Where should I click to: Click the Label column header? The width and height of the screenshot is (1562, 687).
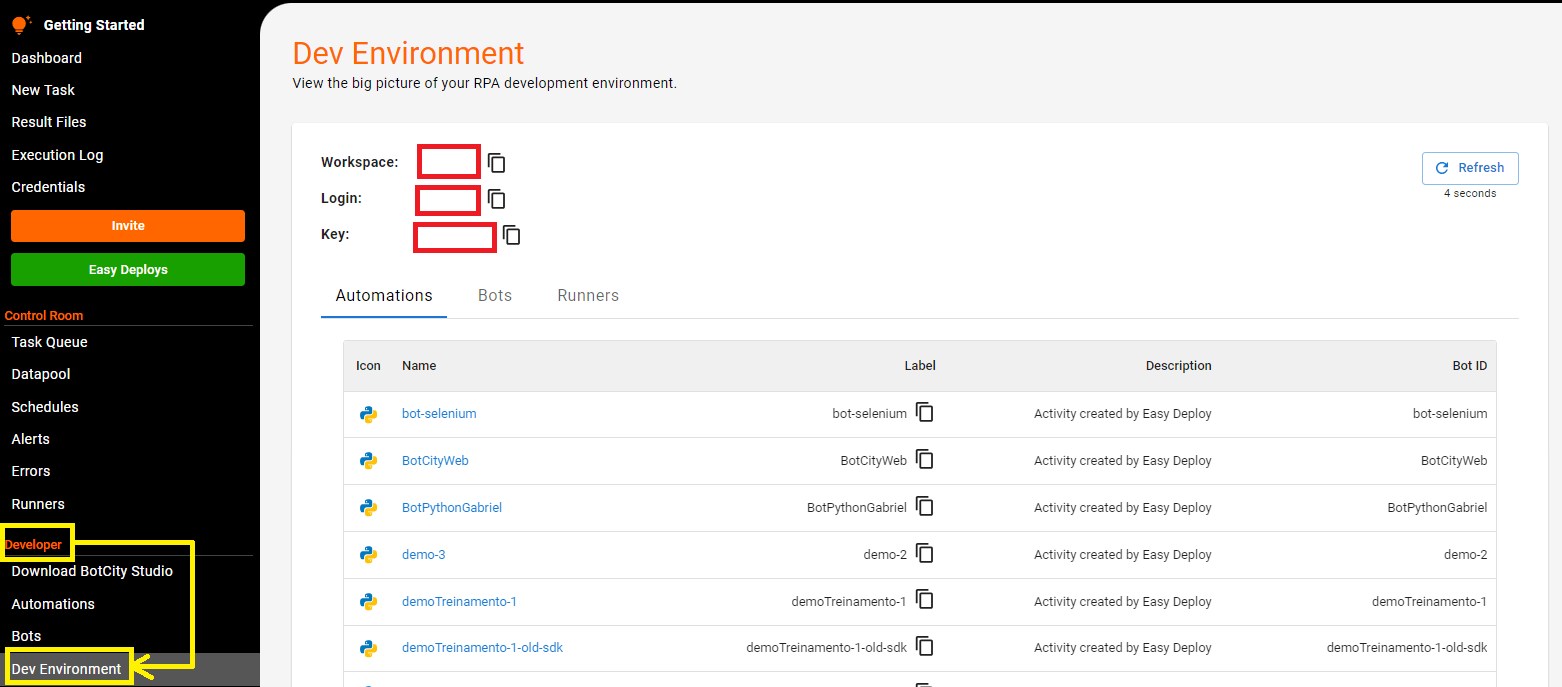tap(920, 366)
